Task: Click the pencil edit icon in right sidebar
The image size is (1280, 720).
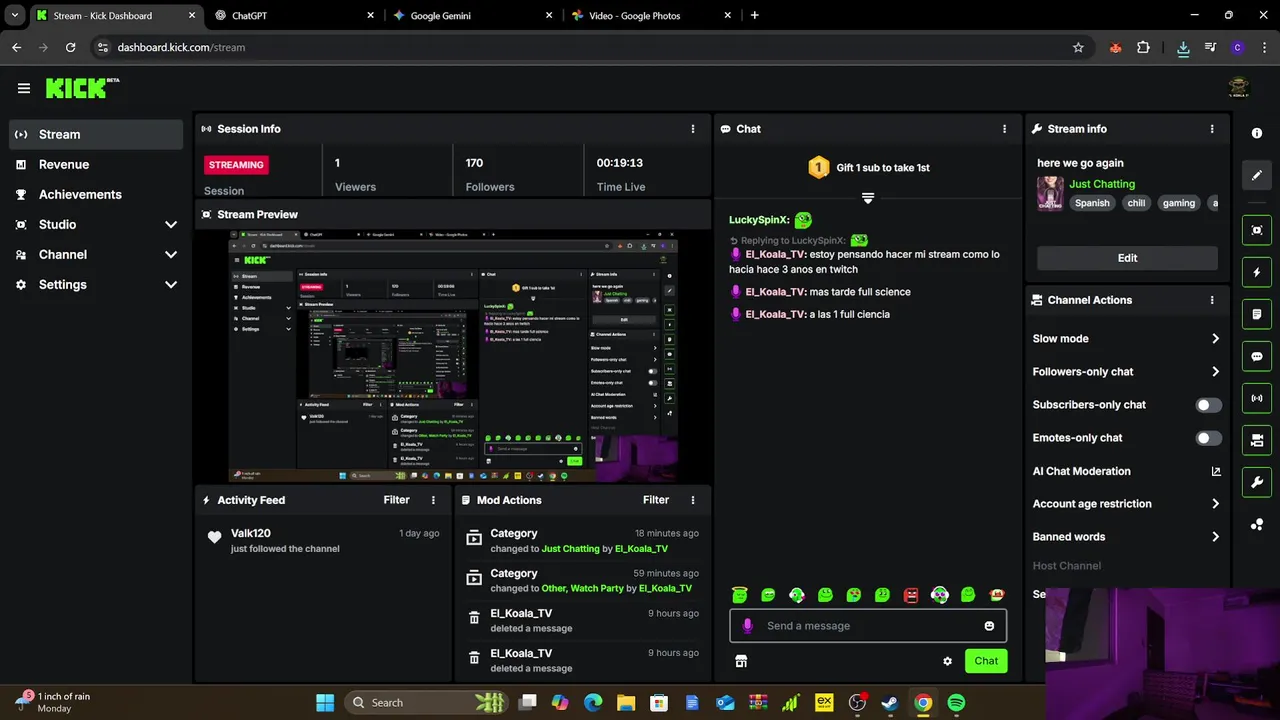Action: pos(1257,175)
